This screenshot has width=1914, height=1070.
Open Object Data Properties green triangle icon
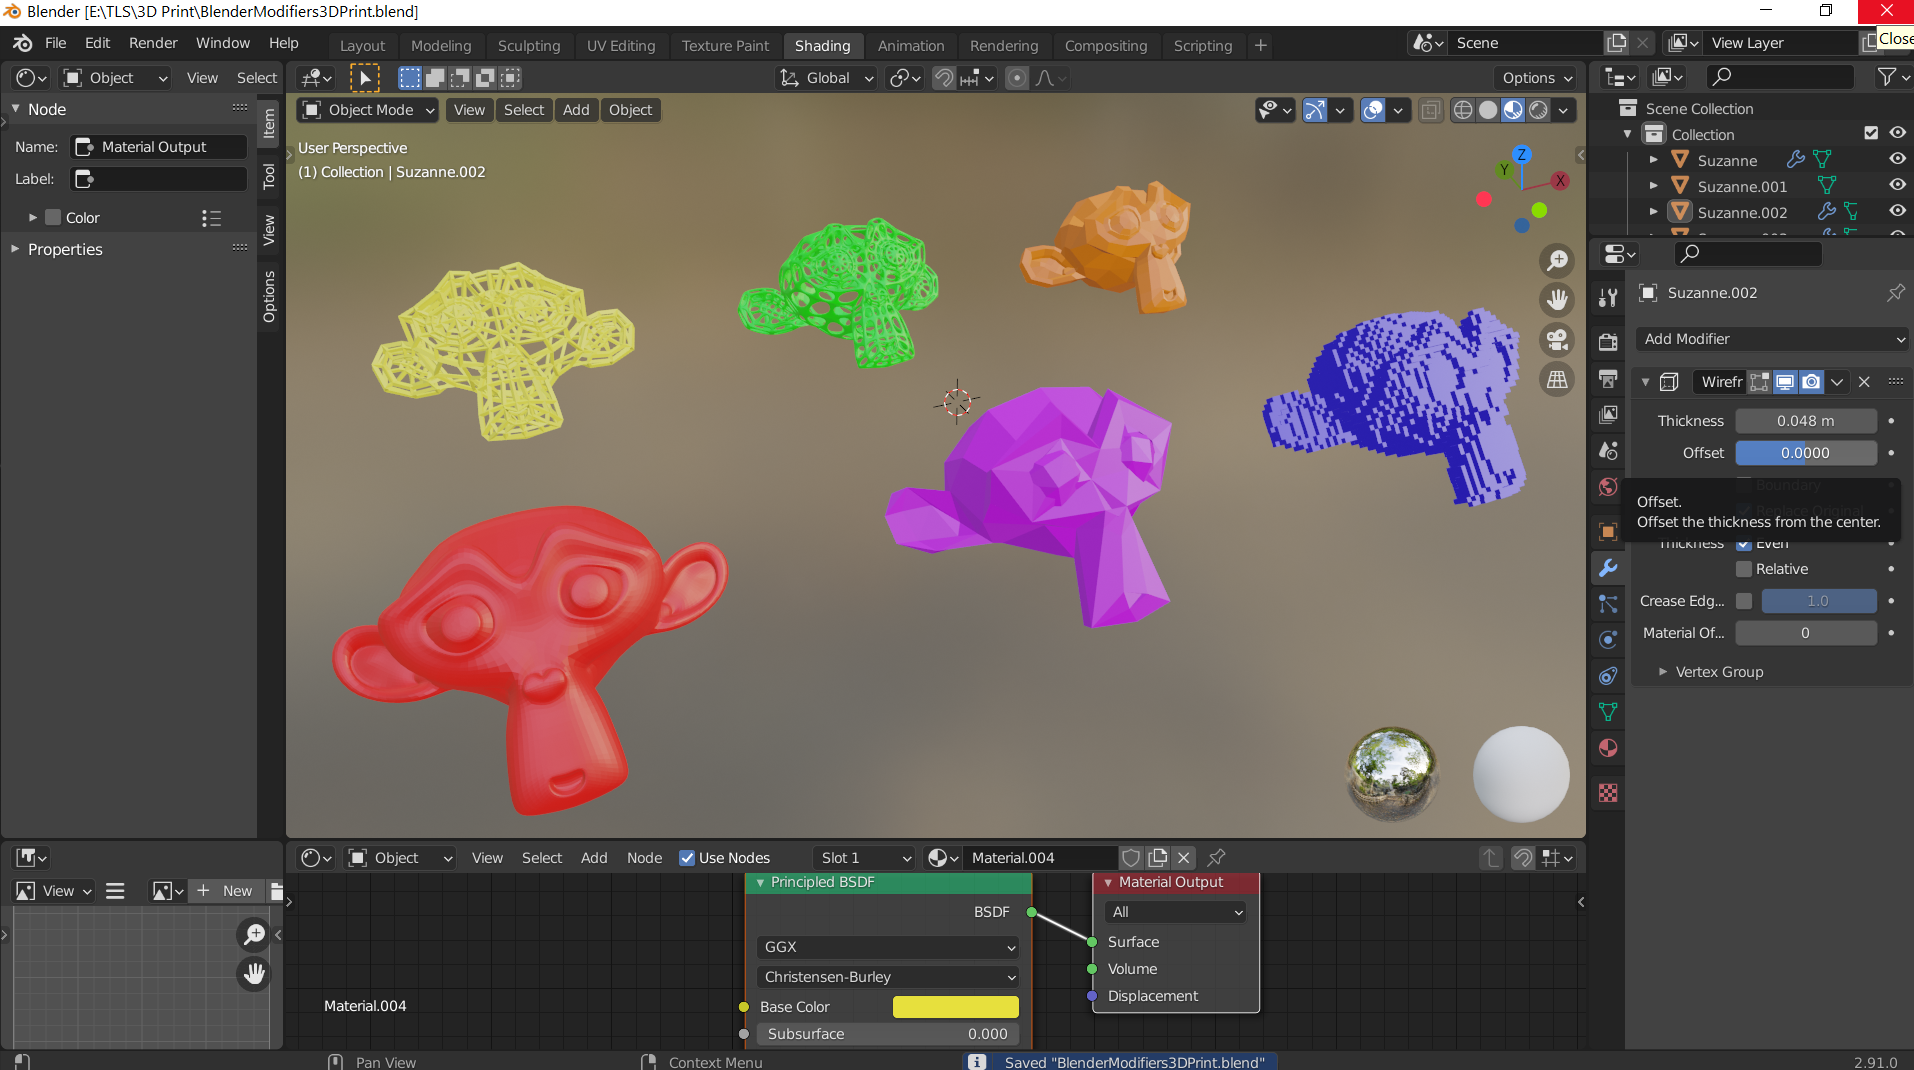pyautogui.click(x=1607, y=712)
